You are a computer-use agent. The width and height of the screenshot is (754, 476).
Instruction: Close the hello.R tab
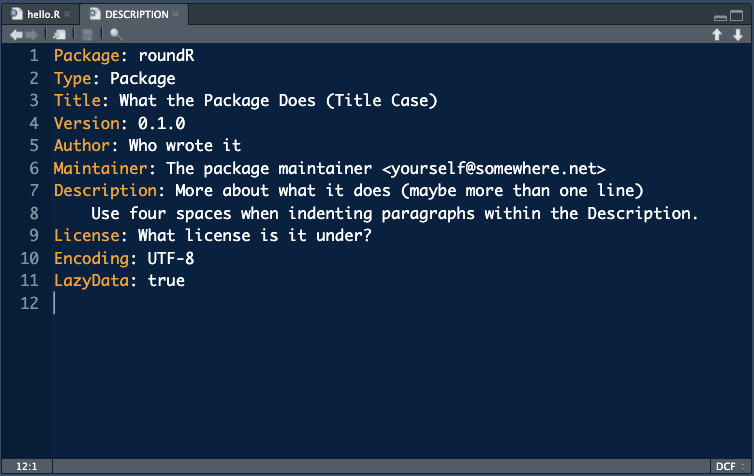(x=67, y=14)
